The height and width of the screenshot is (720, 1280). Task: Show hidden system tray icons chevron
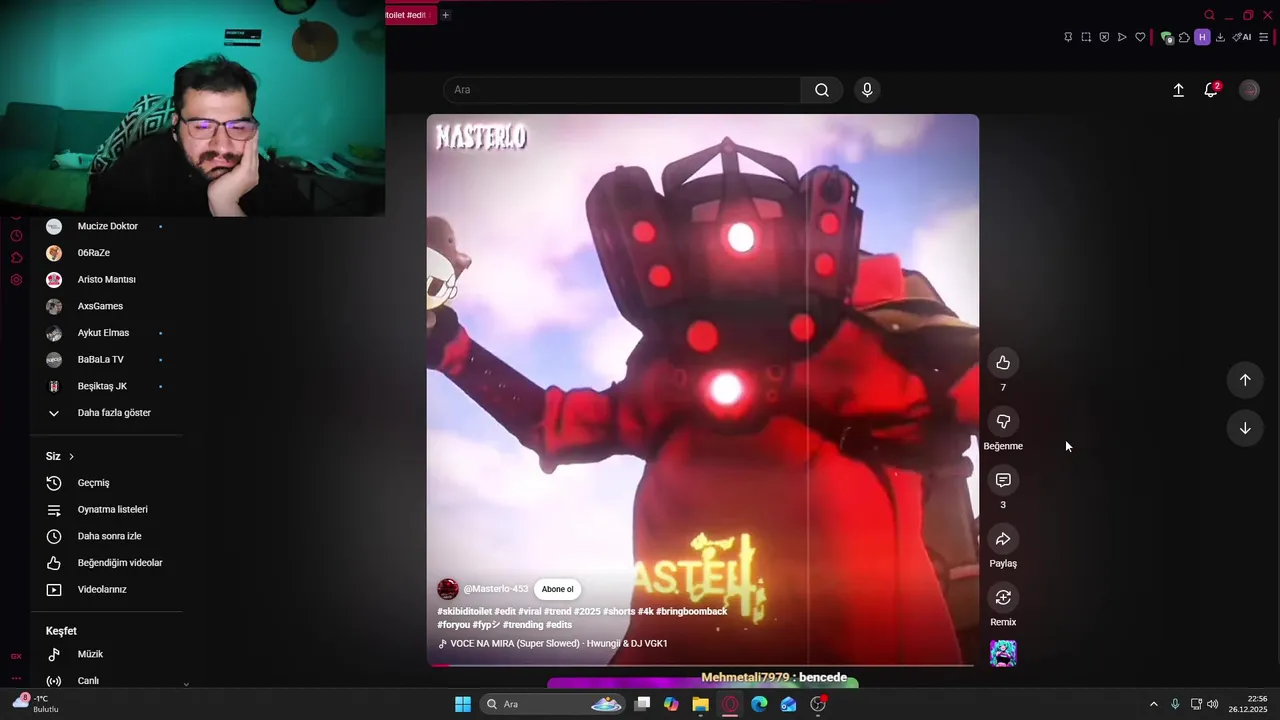coord(1153,704)
